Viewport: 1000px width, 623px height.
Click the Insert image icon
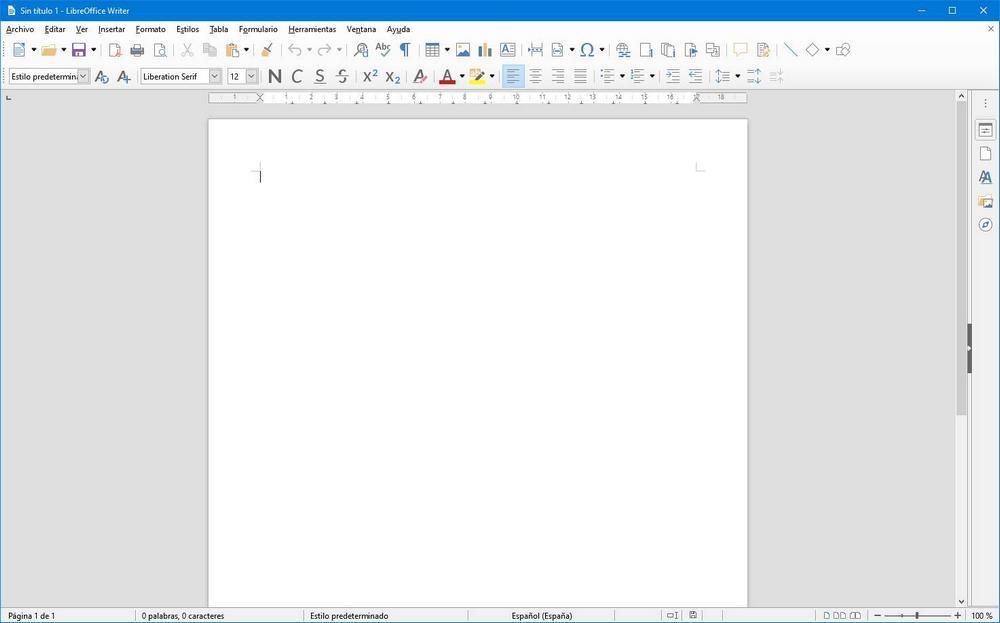point(463,50)
